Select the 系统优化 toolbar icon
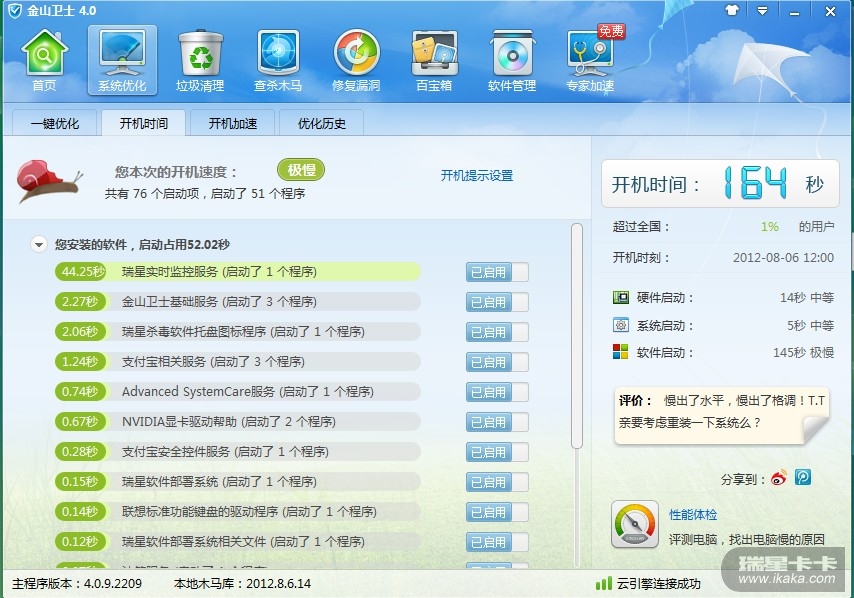 coord(122,60)
